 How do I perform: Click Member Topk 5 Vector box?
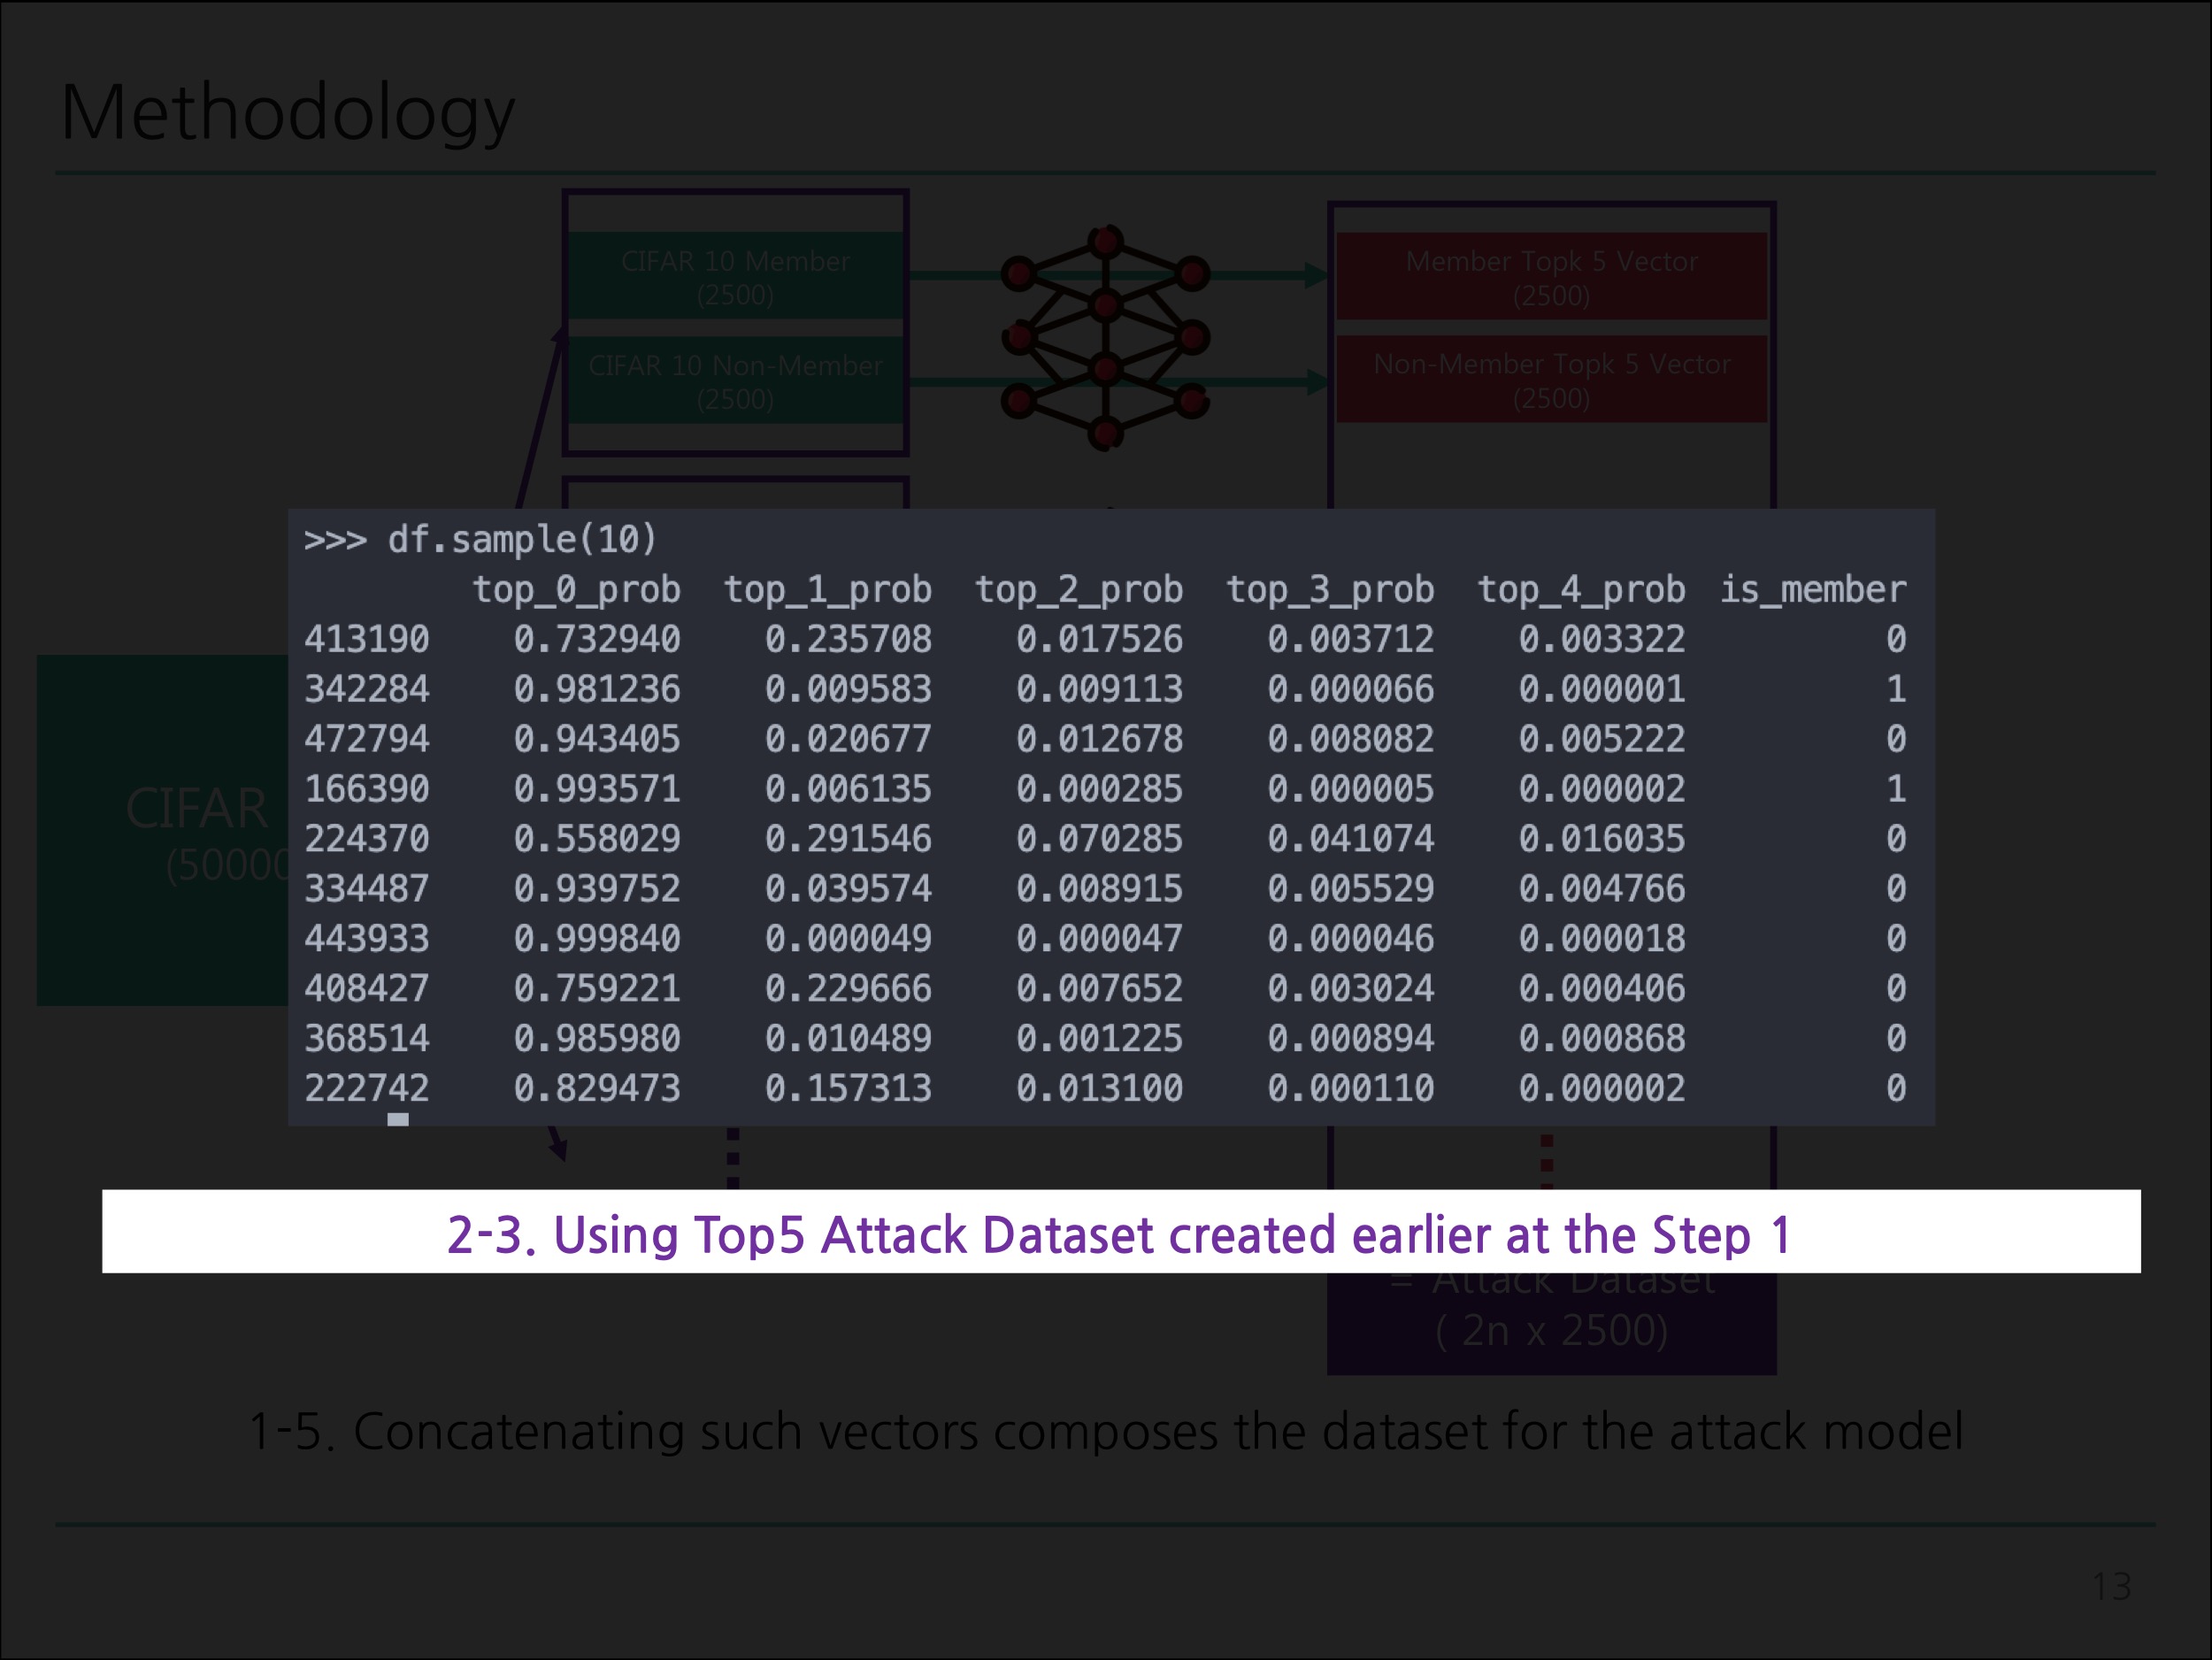pyautogui.click(x=1551, y=277)
